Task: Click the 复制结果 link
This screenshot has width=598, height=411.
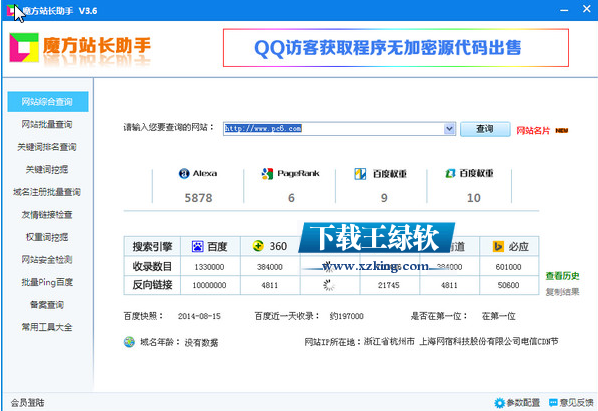Action: point(562,292)
